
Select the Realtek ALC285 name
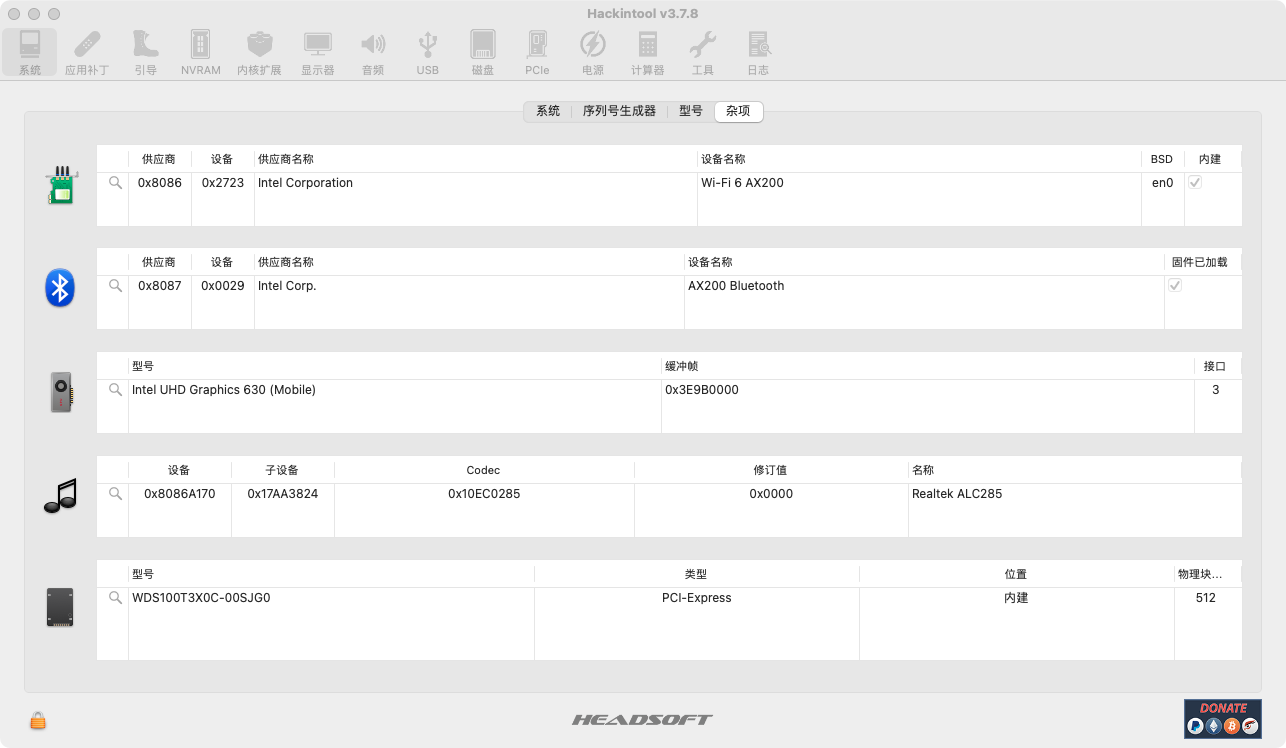point(957,494)
